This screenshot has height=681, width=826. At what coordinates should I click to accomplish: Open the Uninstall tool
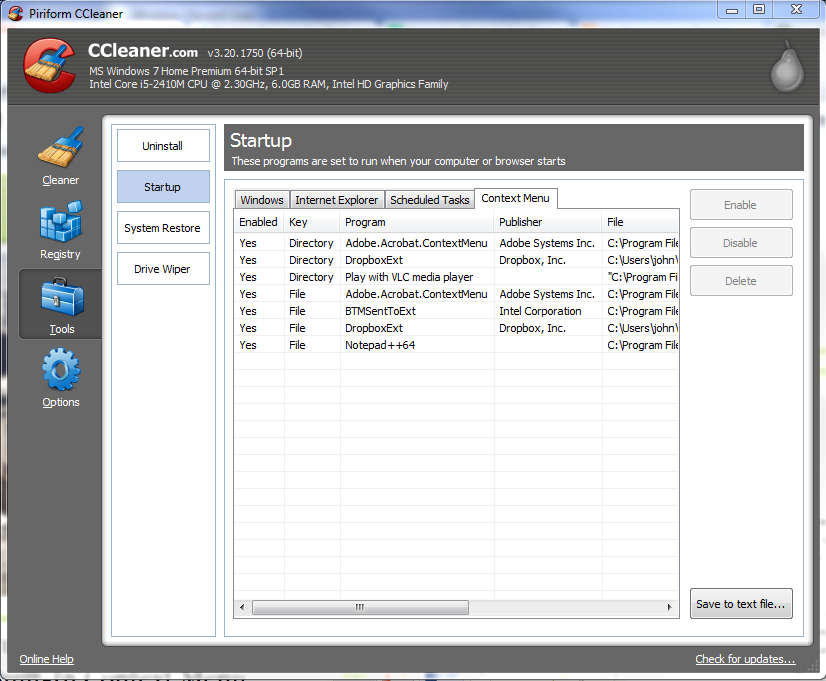click(163, 146)
